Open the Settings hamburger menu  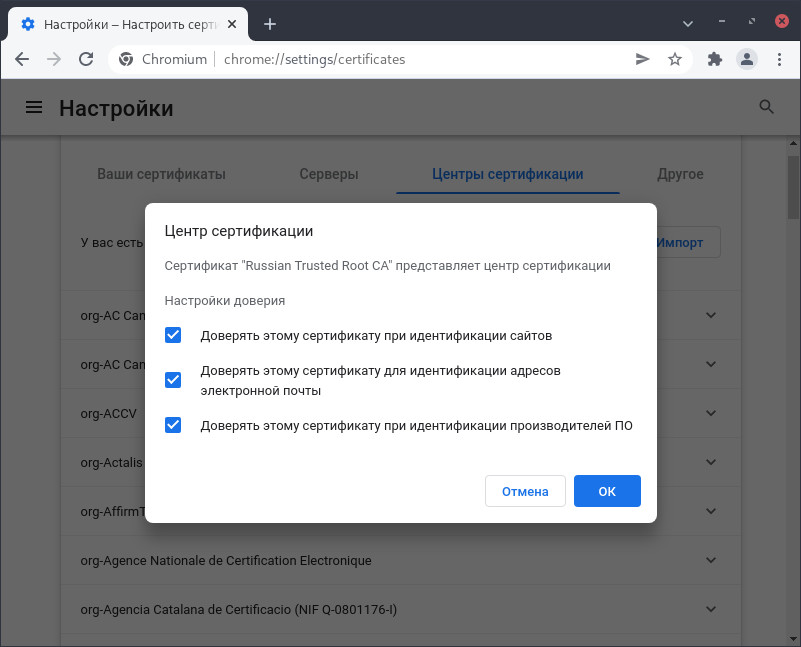34,107
